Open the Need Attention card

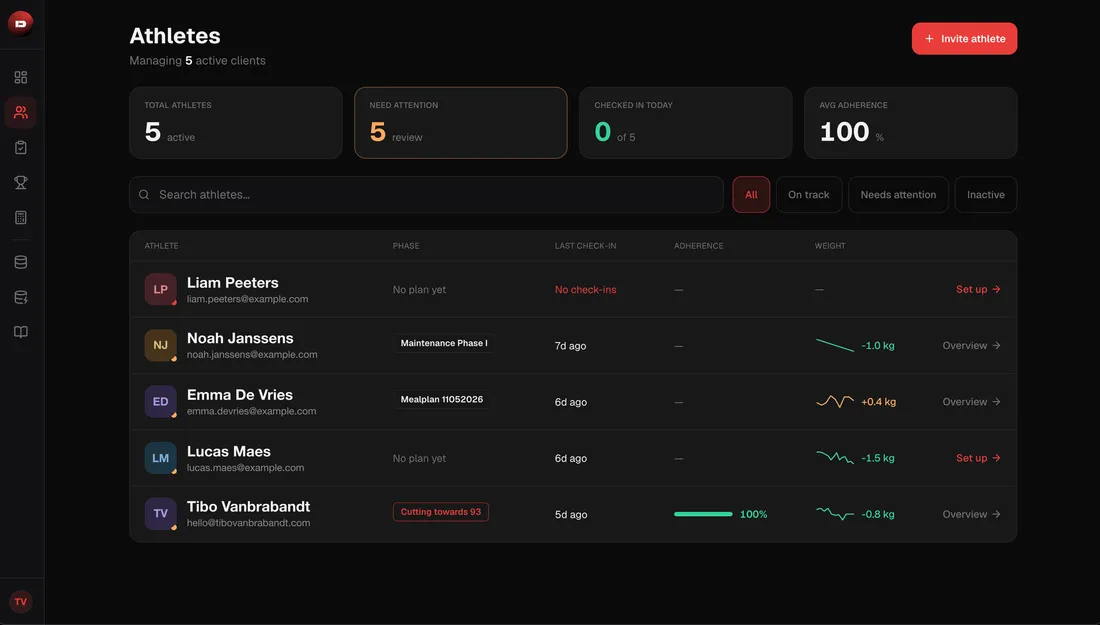461,123
